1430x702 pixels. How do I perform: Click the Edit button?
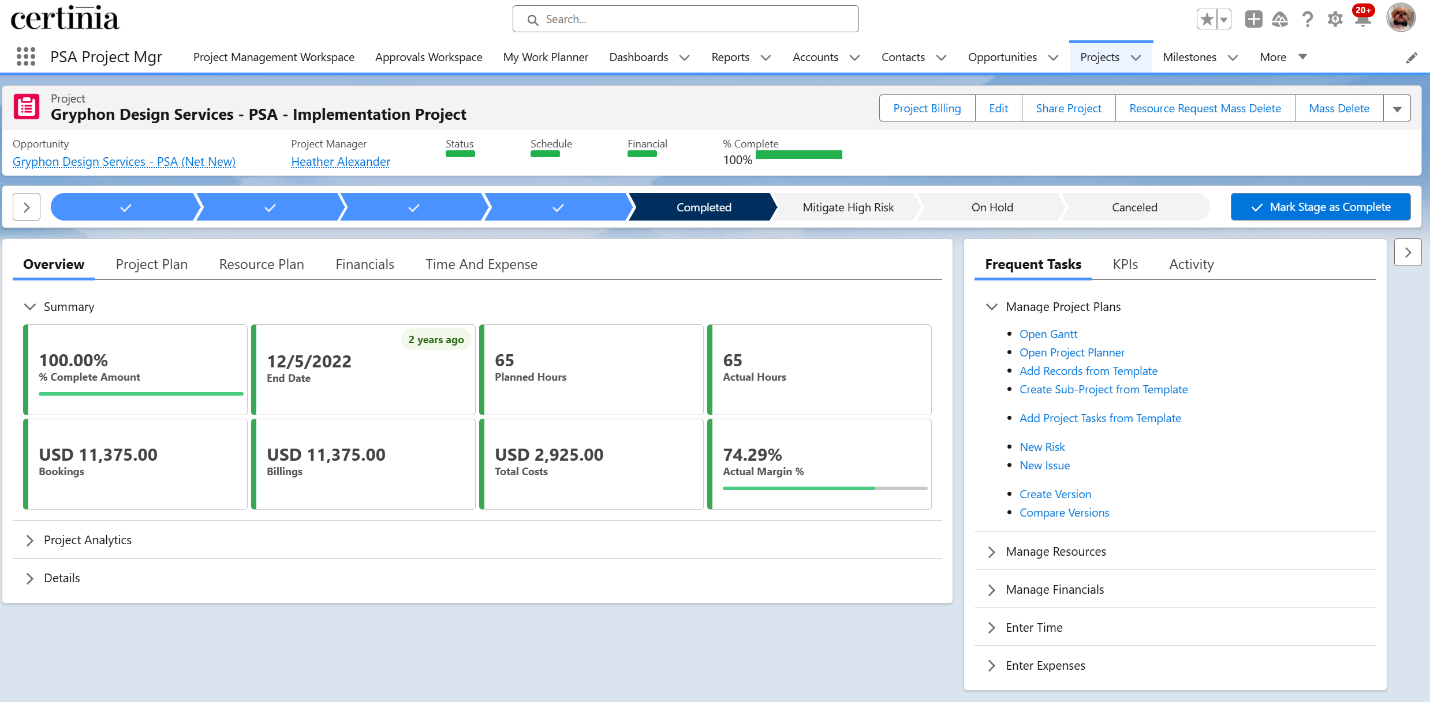[x=999, y=108]
